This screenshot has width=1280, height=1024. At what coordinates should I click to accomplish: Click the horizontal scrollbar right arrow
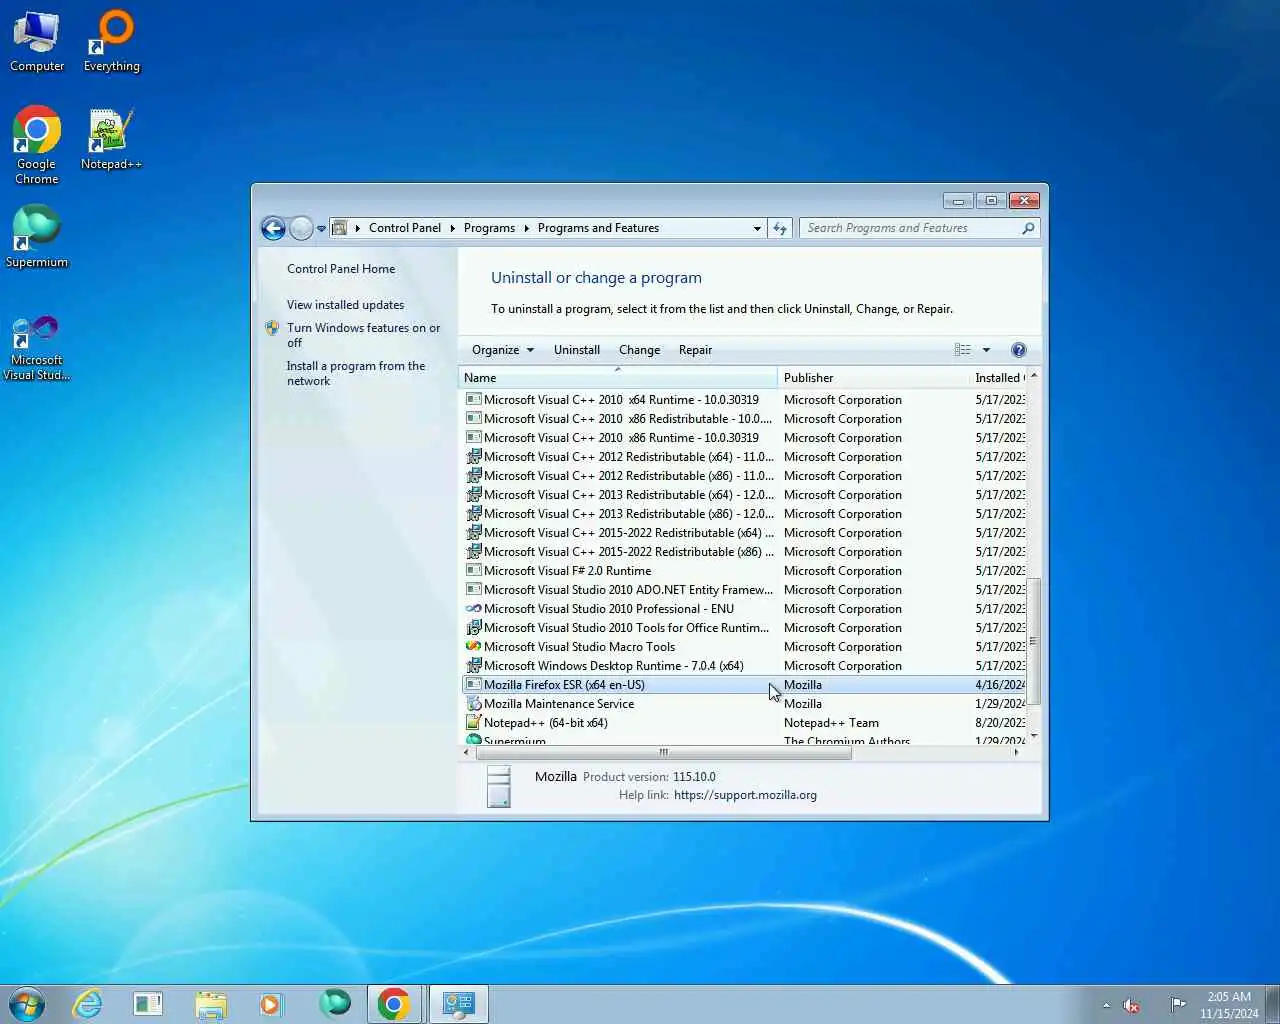point(1017,753)
